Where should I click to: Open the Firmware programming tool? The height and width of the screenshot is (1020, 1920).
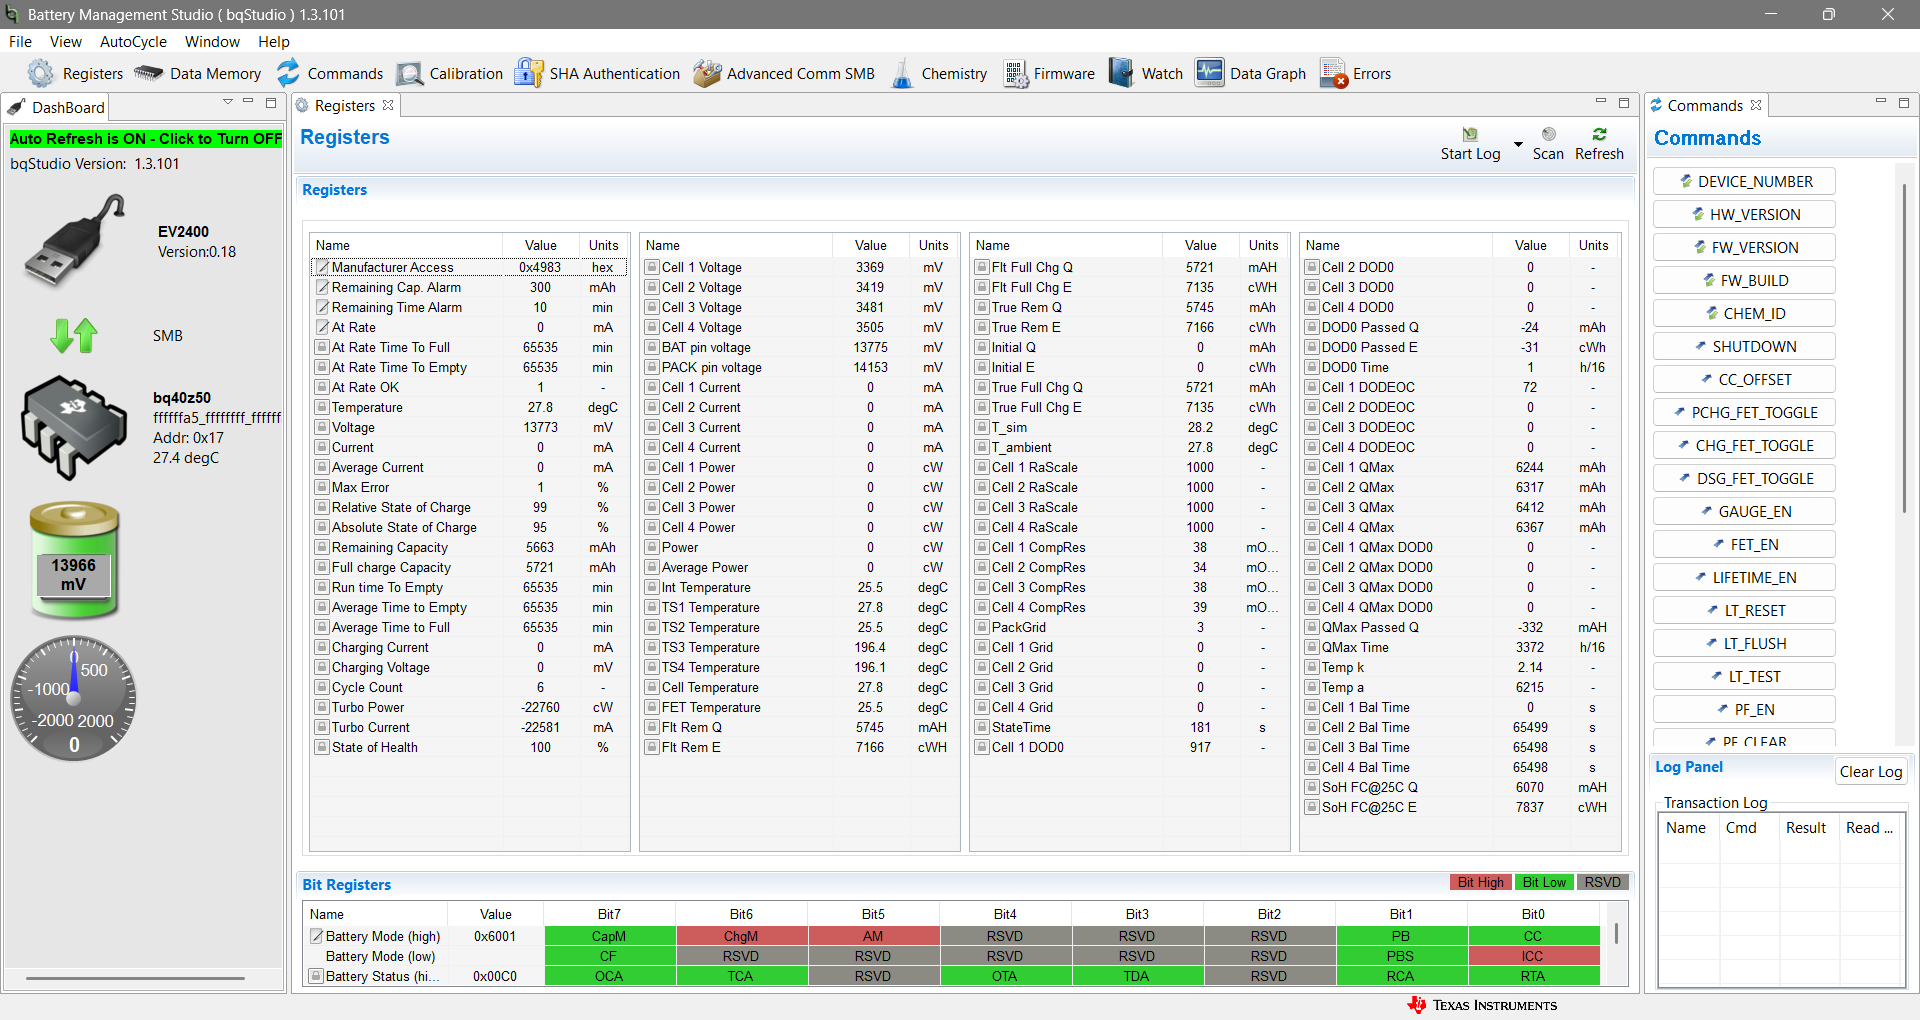(x=1049, y=74)
